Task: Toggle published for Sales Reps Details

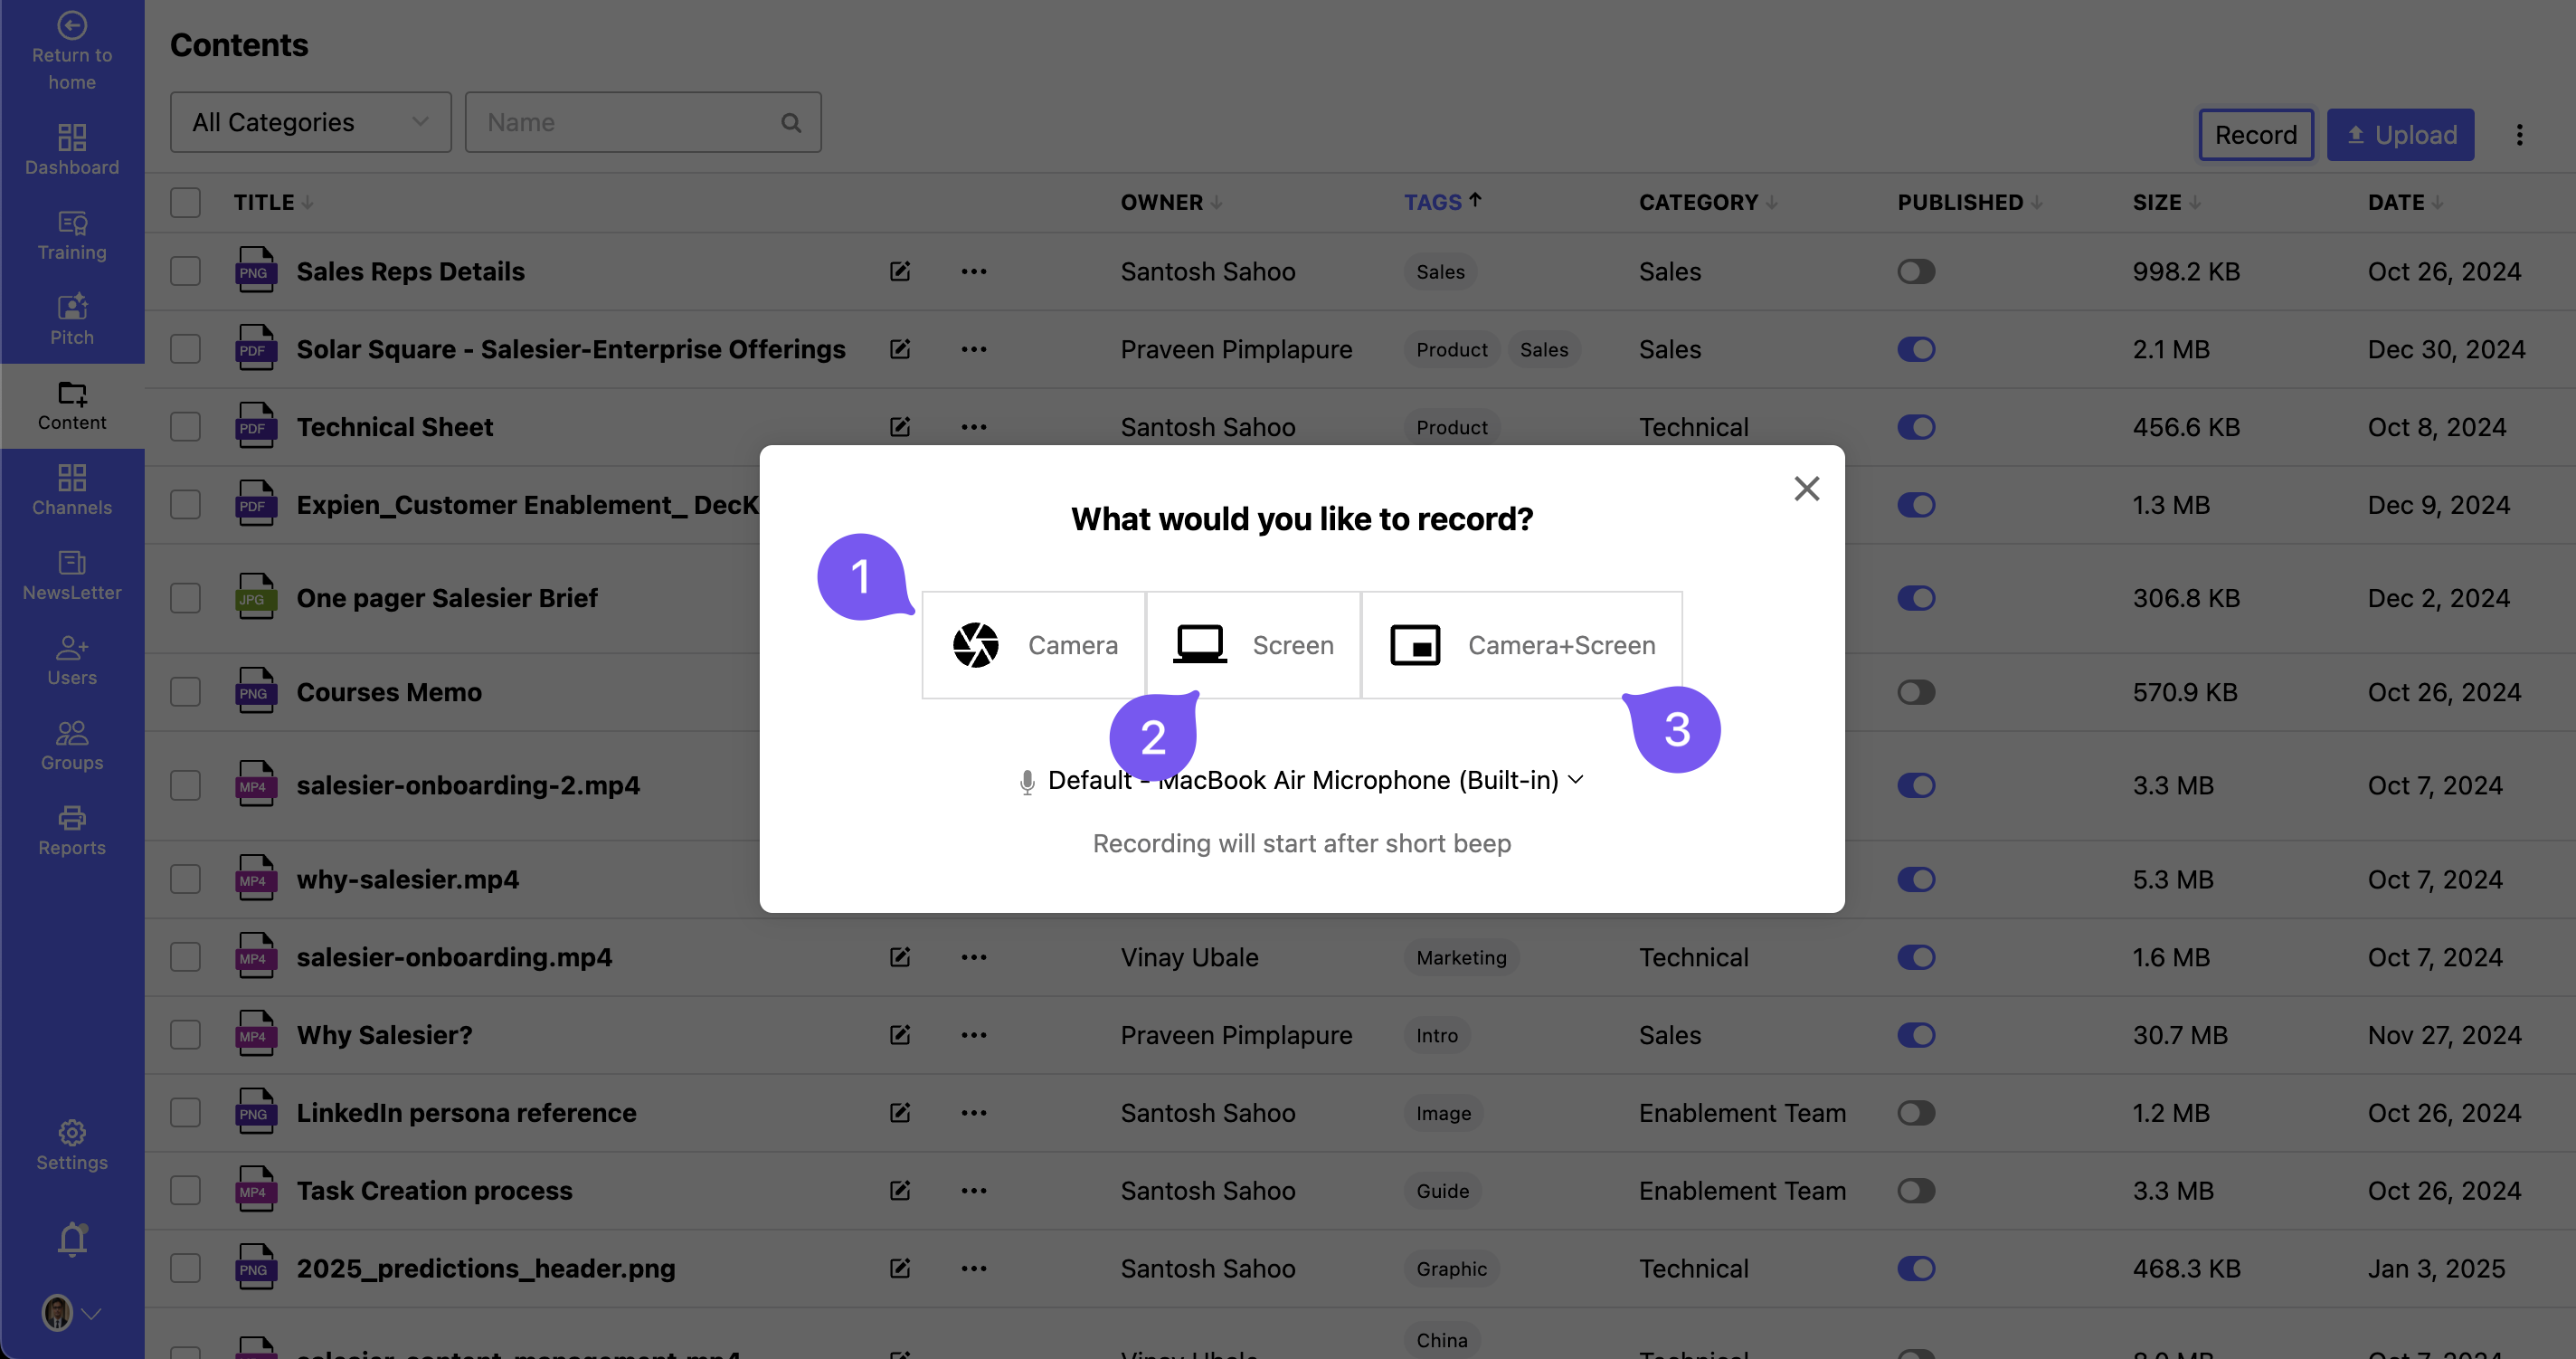Action: pyautogui.click(x=1916, y=271)
